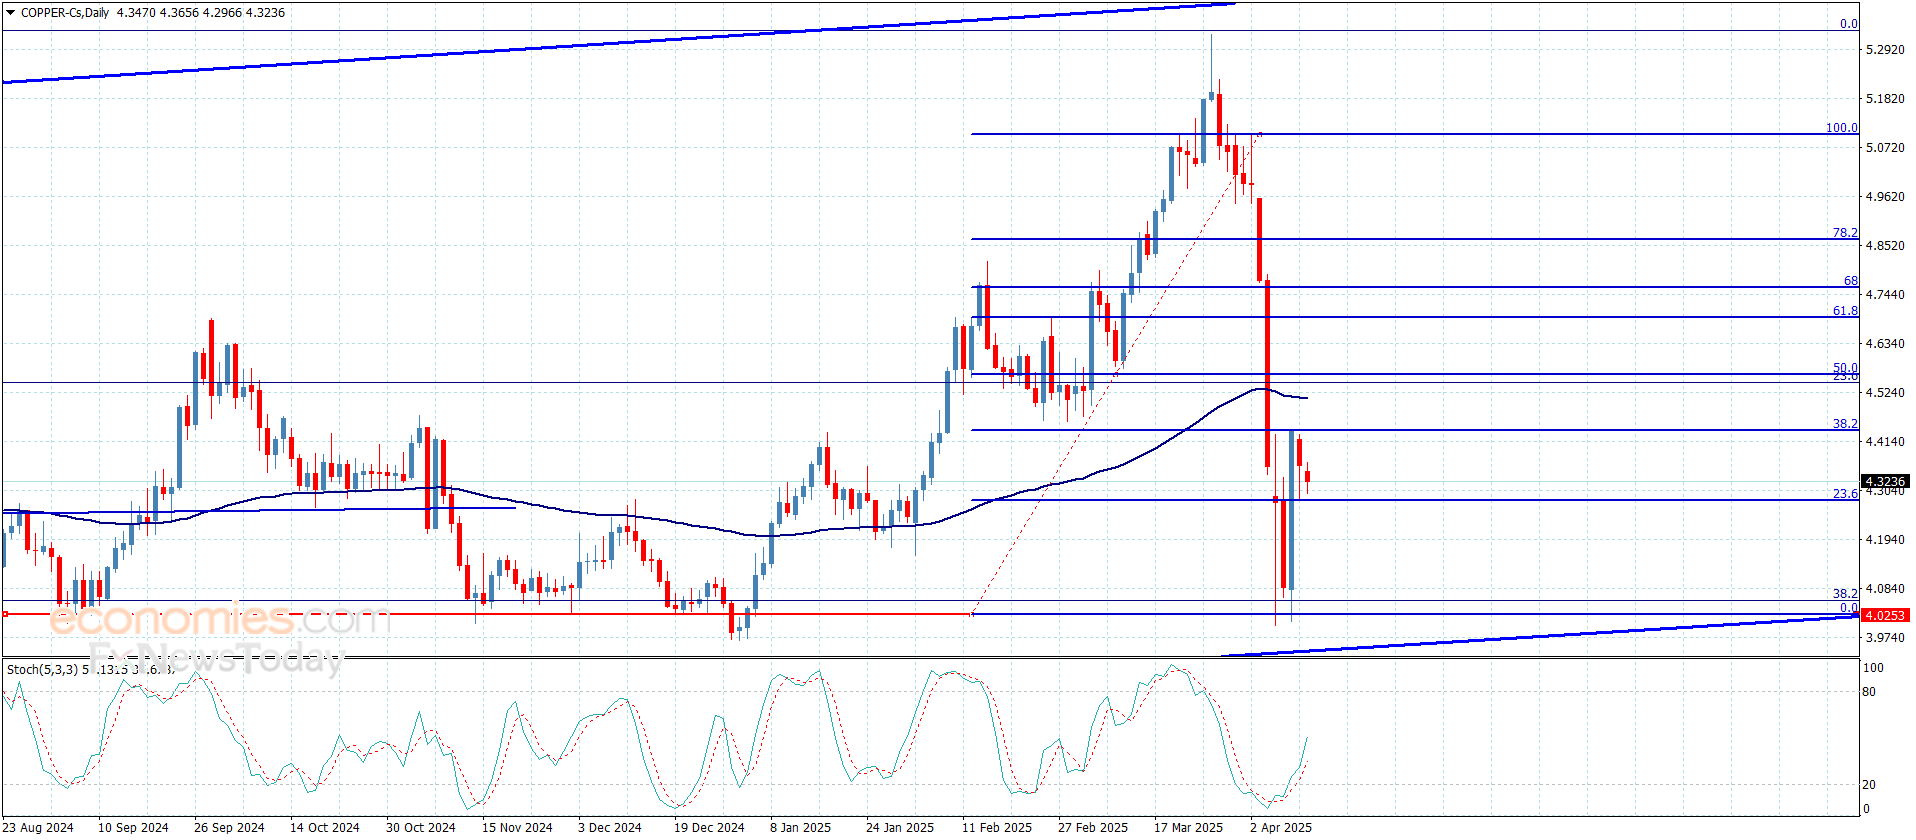Screen dimensions: 1916x840
Task: Click the stochastic scale value 20
Action: [1870, 785]
